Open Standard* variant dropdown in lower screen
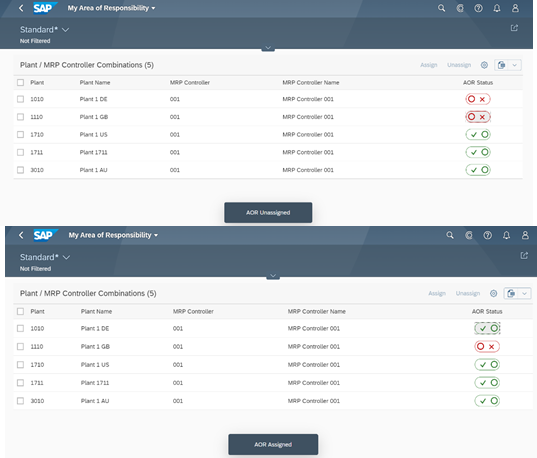Image resolution: width=537 pixels, height=458 pixels. [45, 257]
